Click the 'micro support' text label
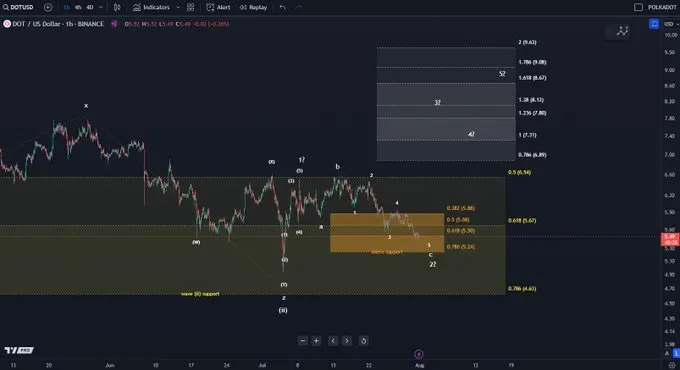This screenshot has width=680, height=370. 386,252
